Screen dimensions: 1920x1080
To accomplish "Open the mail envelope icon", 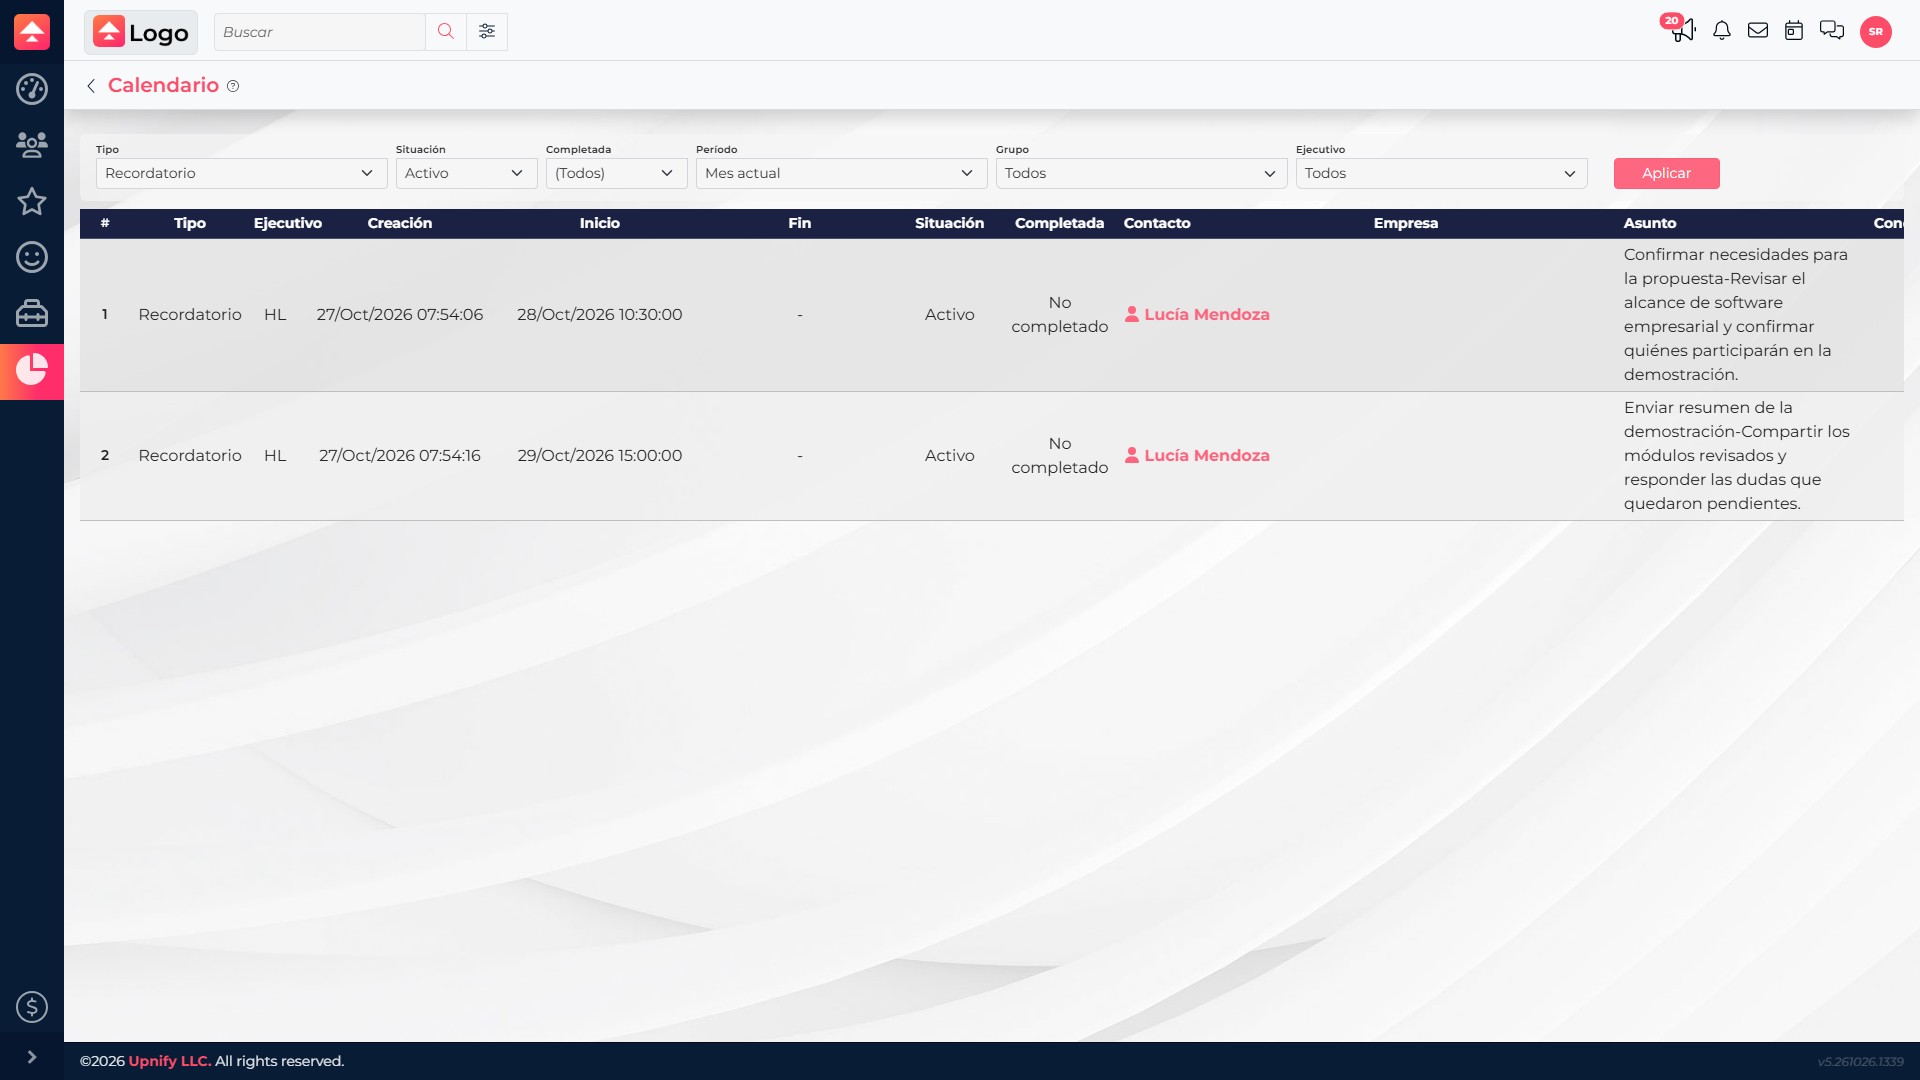I will click(1758, 31).
